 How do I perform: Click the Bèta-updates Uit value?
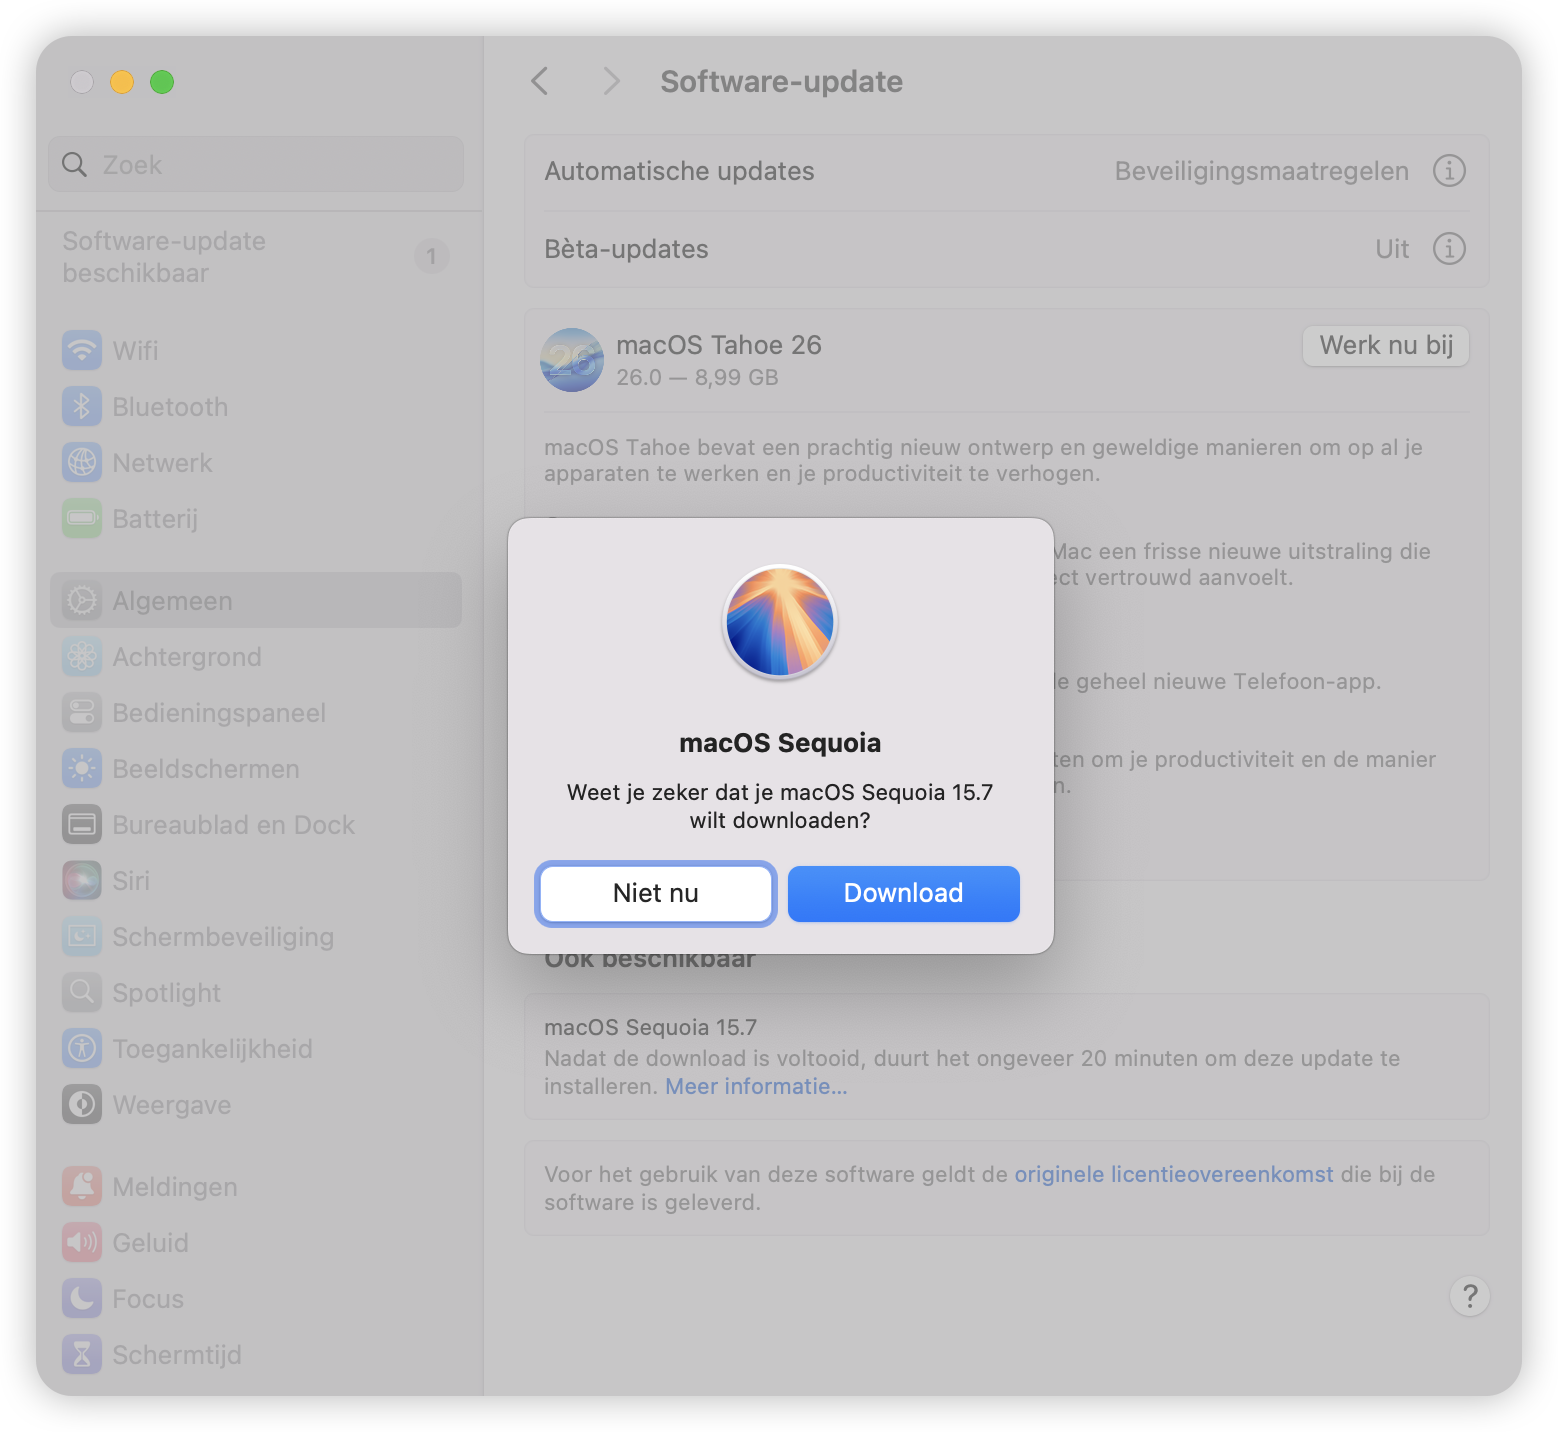click(x=1392, y=249)
